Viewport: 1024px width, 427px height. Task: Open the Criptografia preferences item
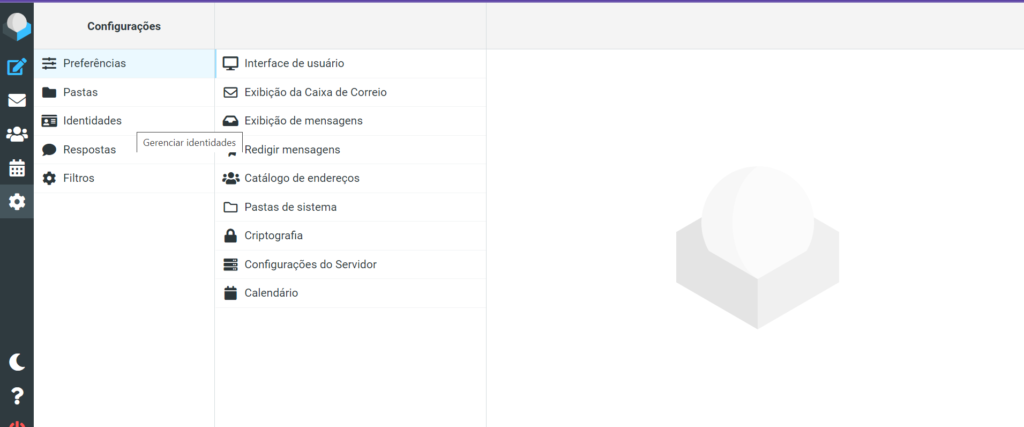point(273,236)
